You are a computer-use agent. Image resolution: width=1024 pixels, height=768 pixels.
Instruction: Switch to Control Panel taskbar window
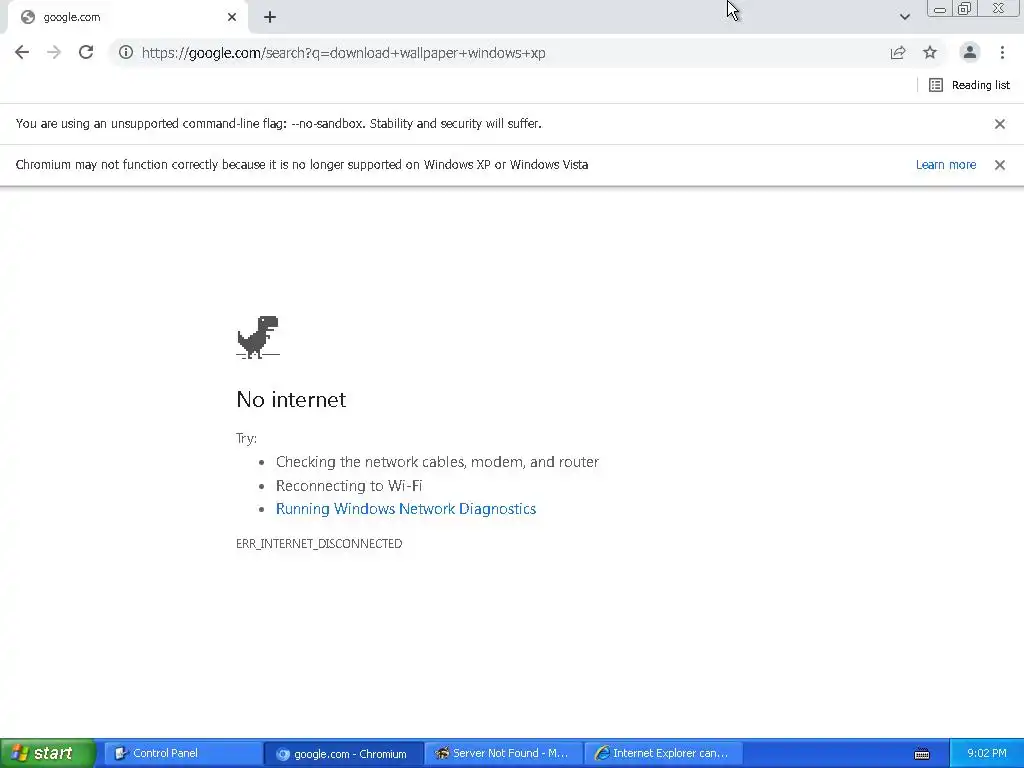(x=183, y=753)
